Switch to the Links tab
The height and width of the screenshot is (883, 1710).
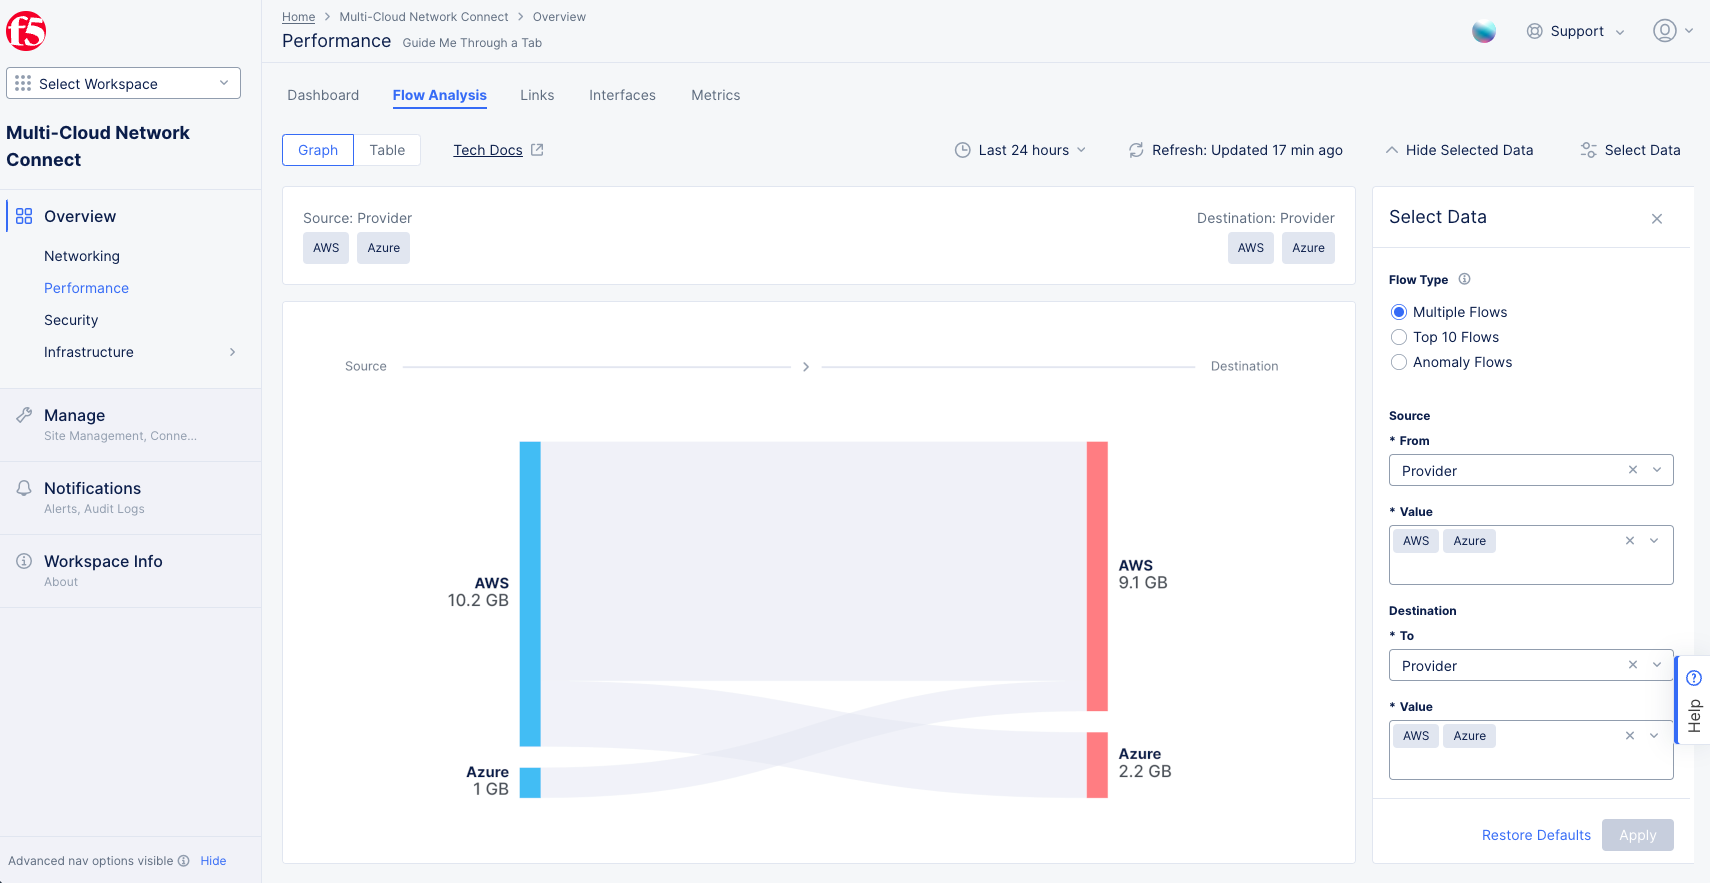[x=537, y=95]
